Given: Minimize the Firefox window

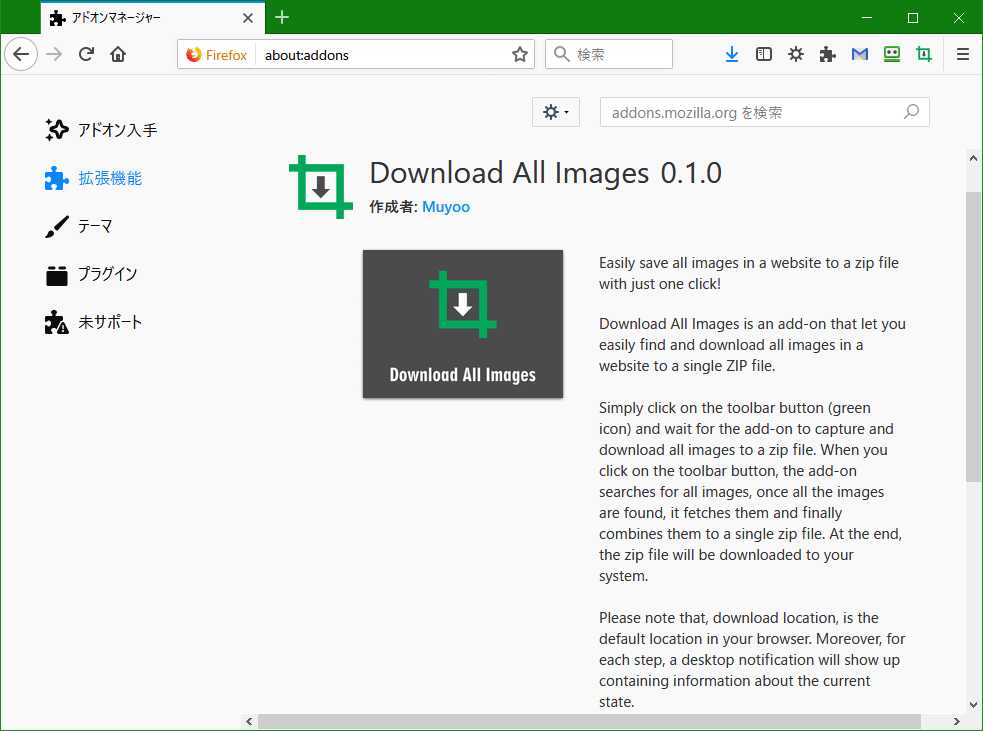Looking at the screenshot, I should 867,18.
